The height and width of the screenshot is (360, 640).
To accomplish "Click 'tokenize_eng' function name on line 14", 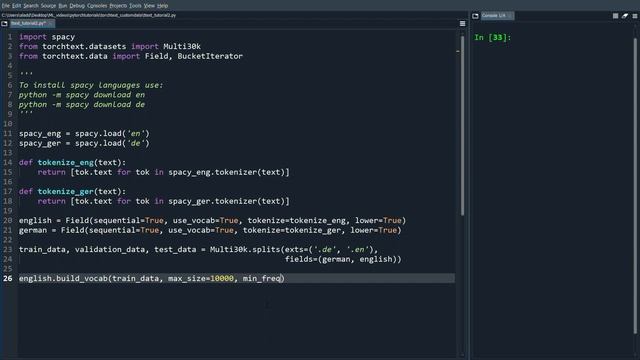I will (66, 162).
